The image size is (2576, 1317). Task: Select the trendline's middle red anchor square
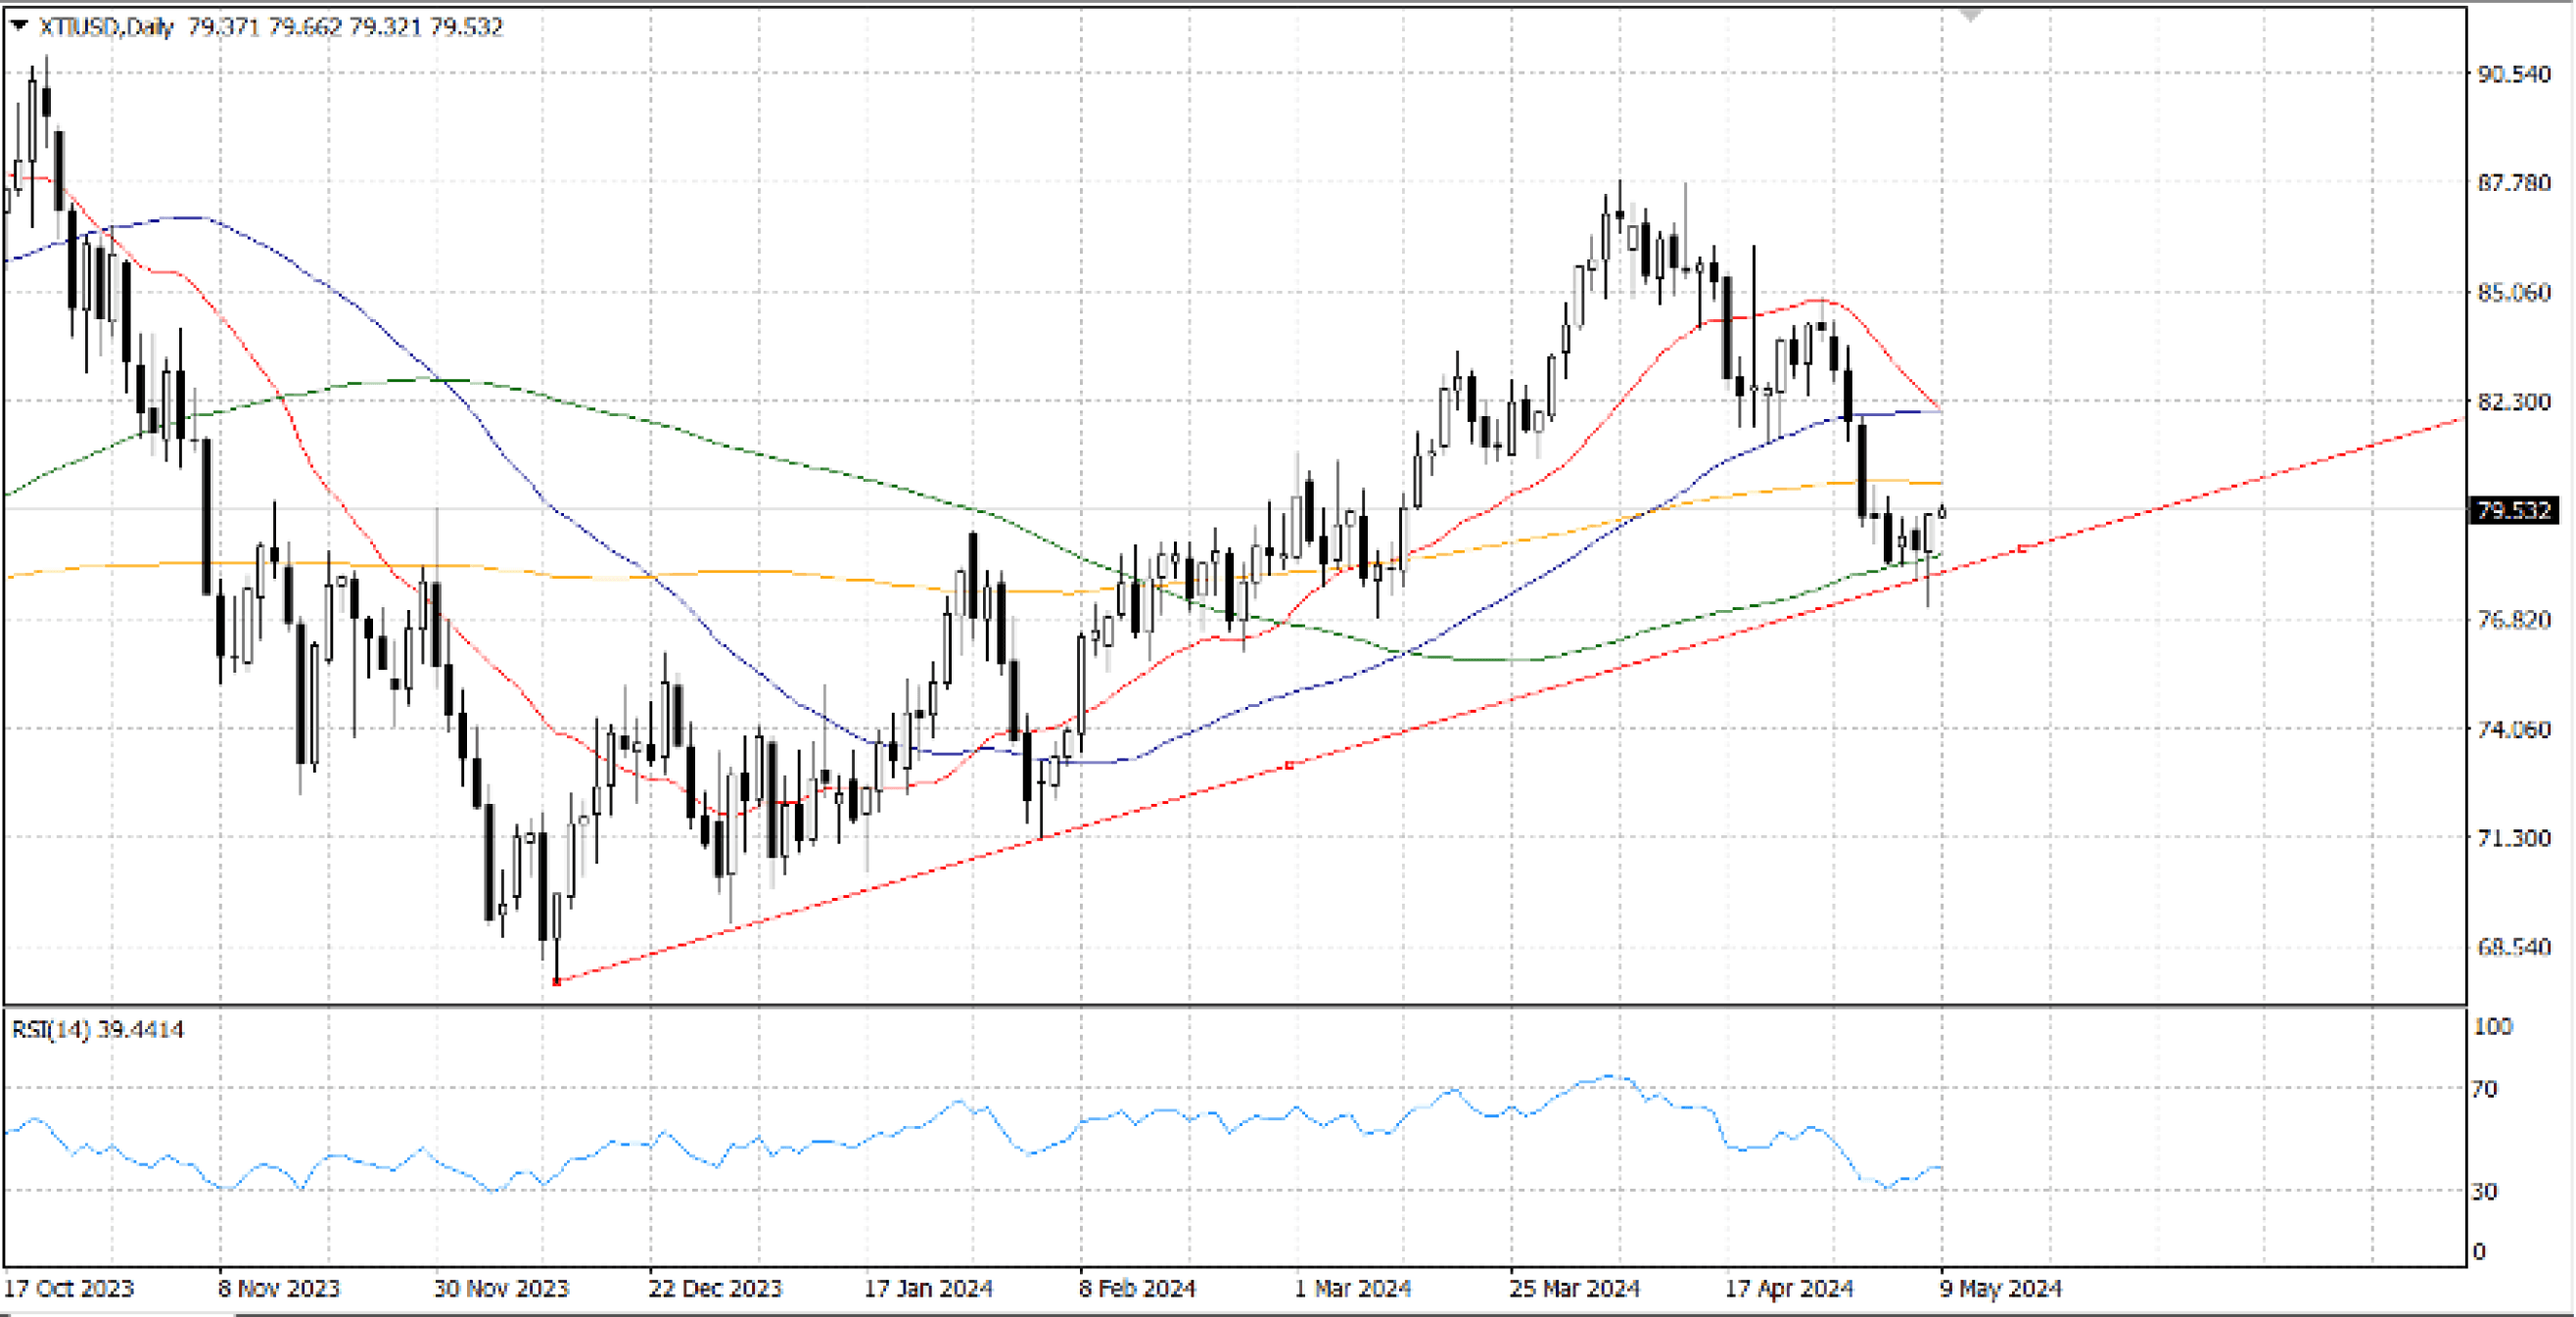pos(1289,766)
